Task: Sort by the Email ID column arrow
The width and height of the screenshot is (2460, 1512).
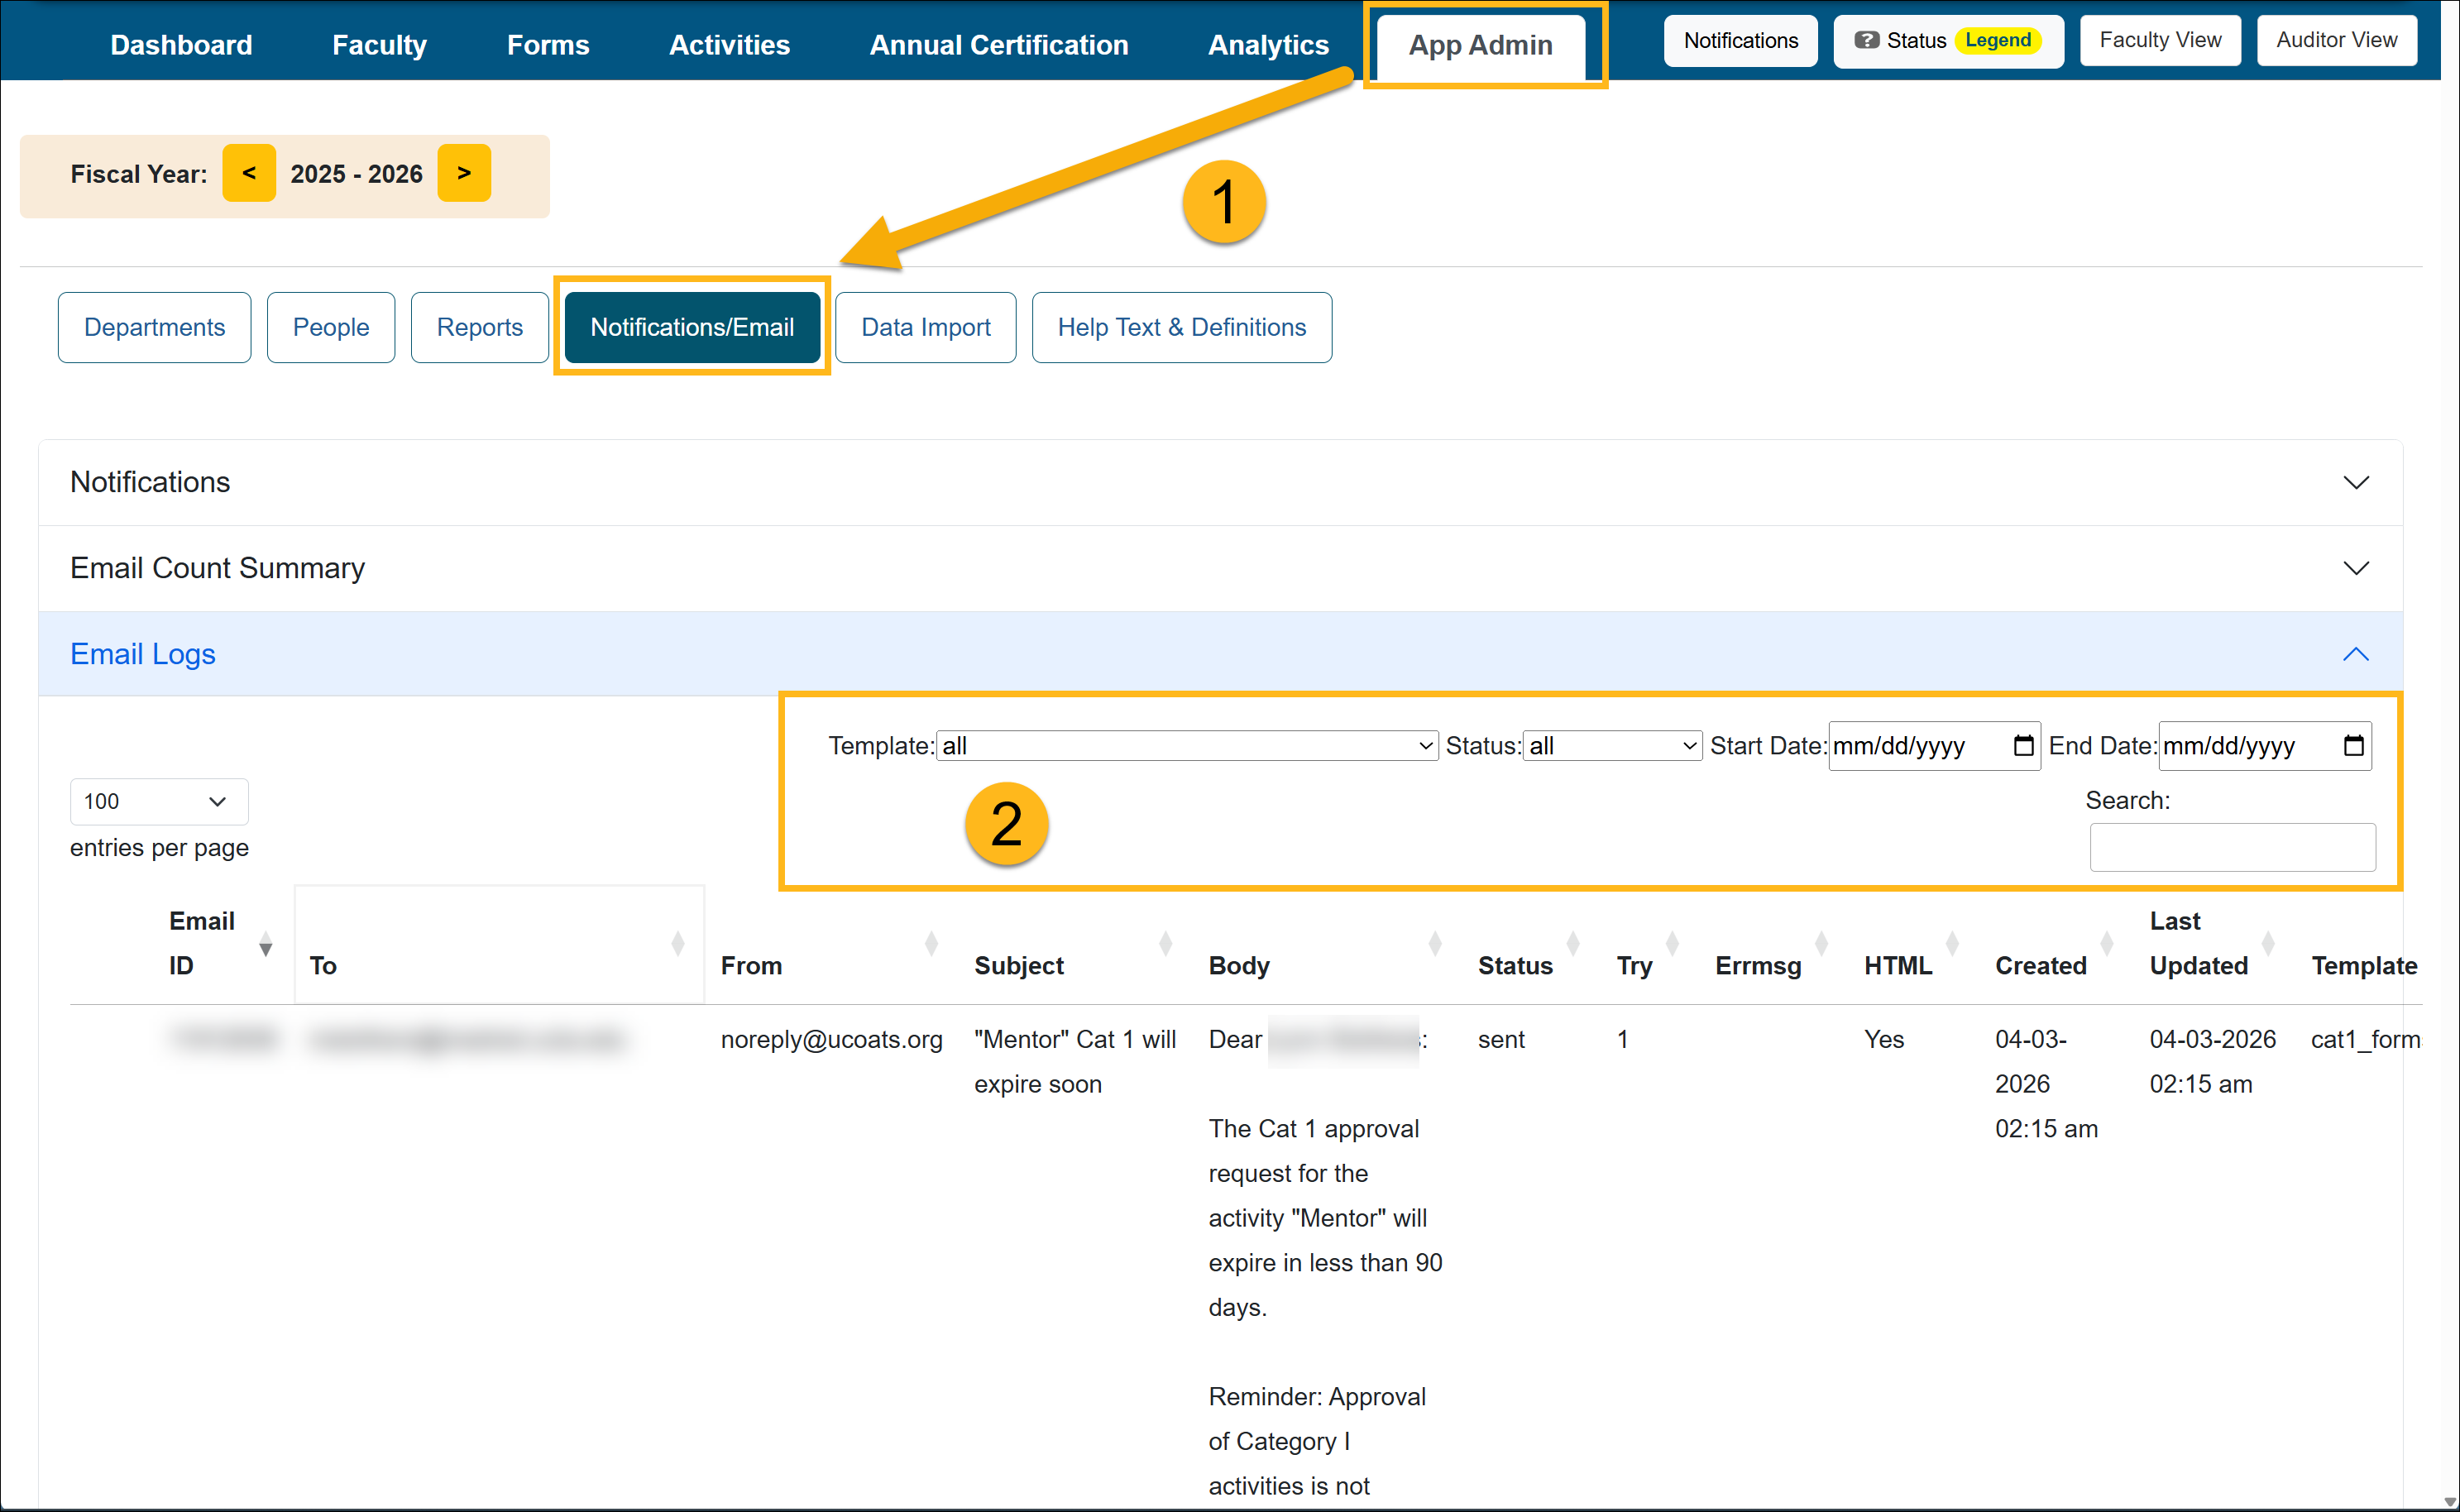Action: [265, 944]
